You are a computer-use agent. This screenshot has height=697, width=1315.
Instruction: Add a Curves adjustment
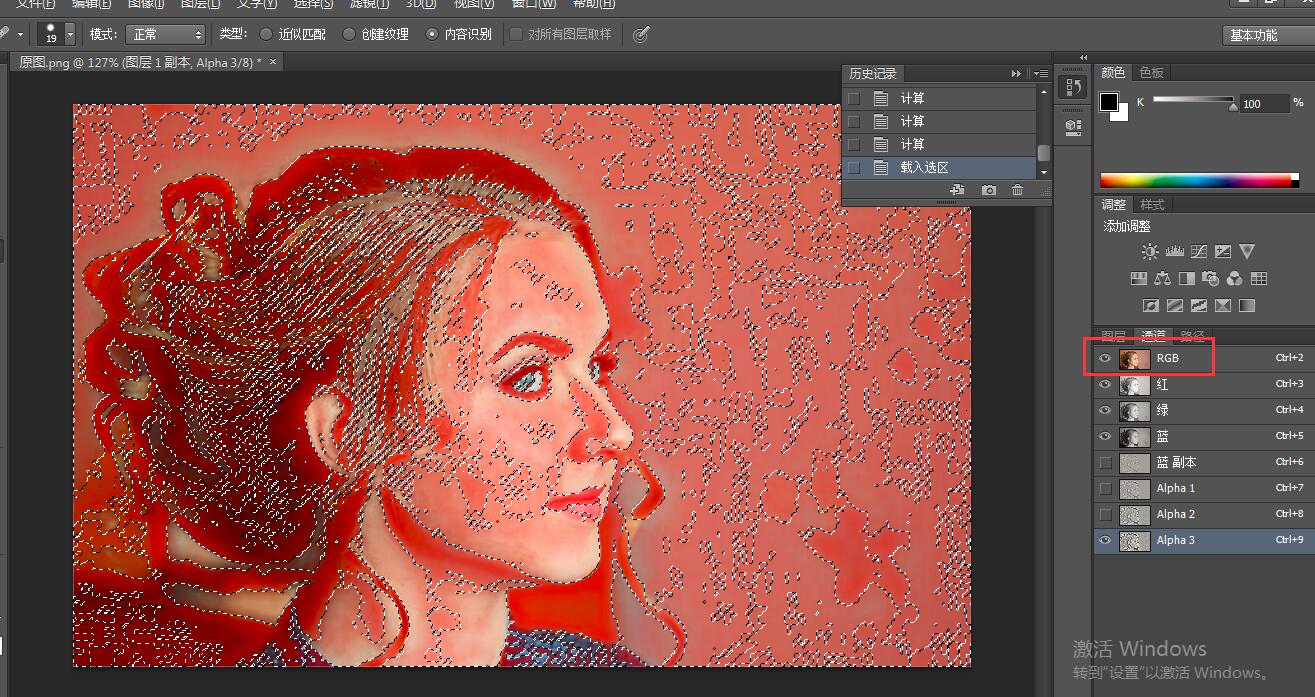[x=1198, y=252]
